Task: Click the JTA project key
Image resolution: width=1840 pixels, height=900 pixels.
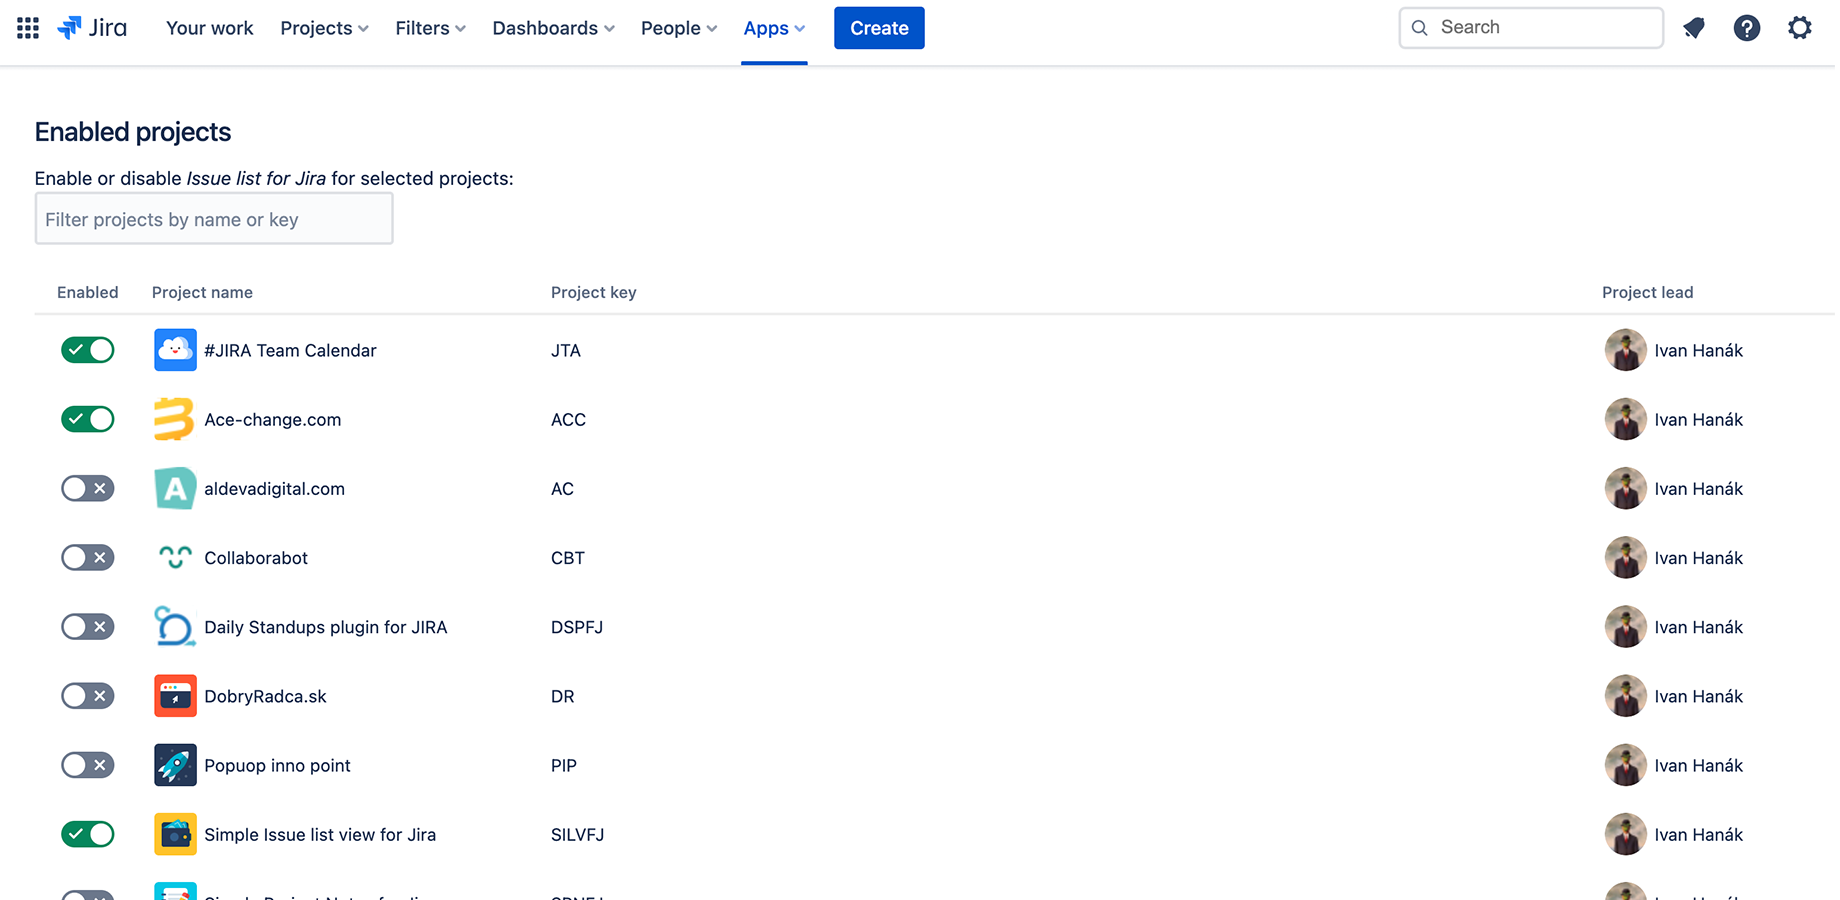Action: click(566, 350)
